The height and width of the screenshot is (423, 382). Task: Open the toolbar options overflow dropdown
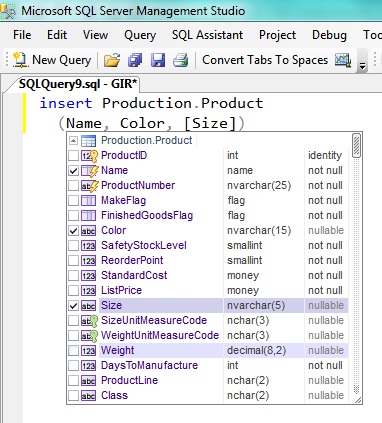[362, 61]
